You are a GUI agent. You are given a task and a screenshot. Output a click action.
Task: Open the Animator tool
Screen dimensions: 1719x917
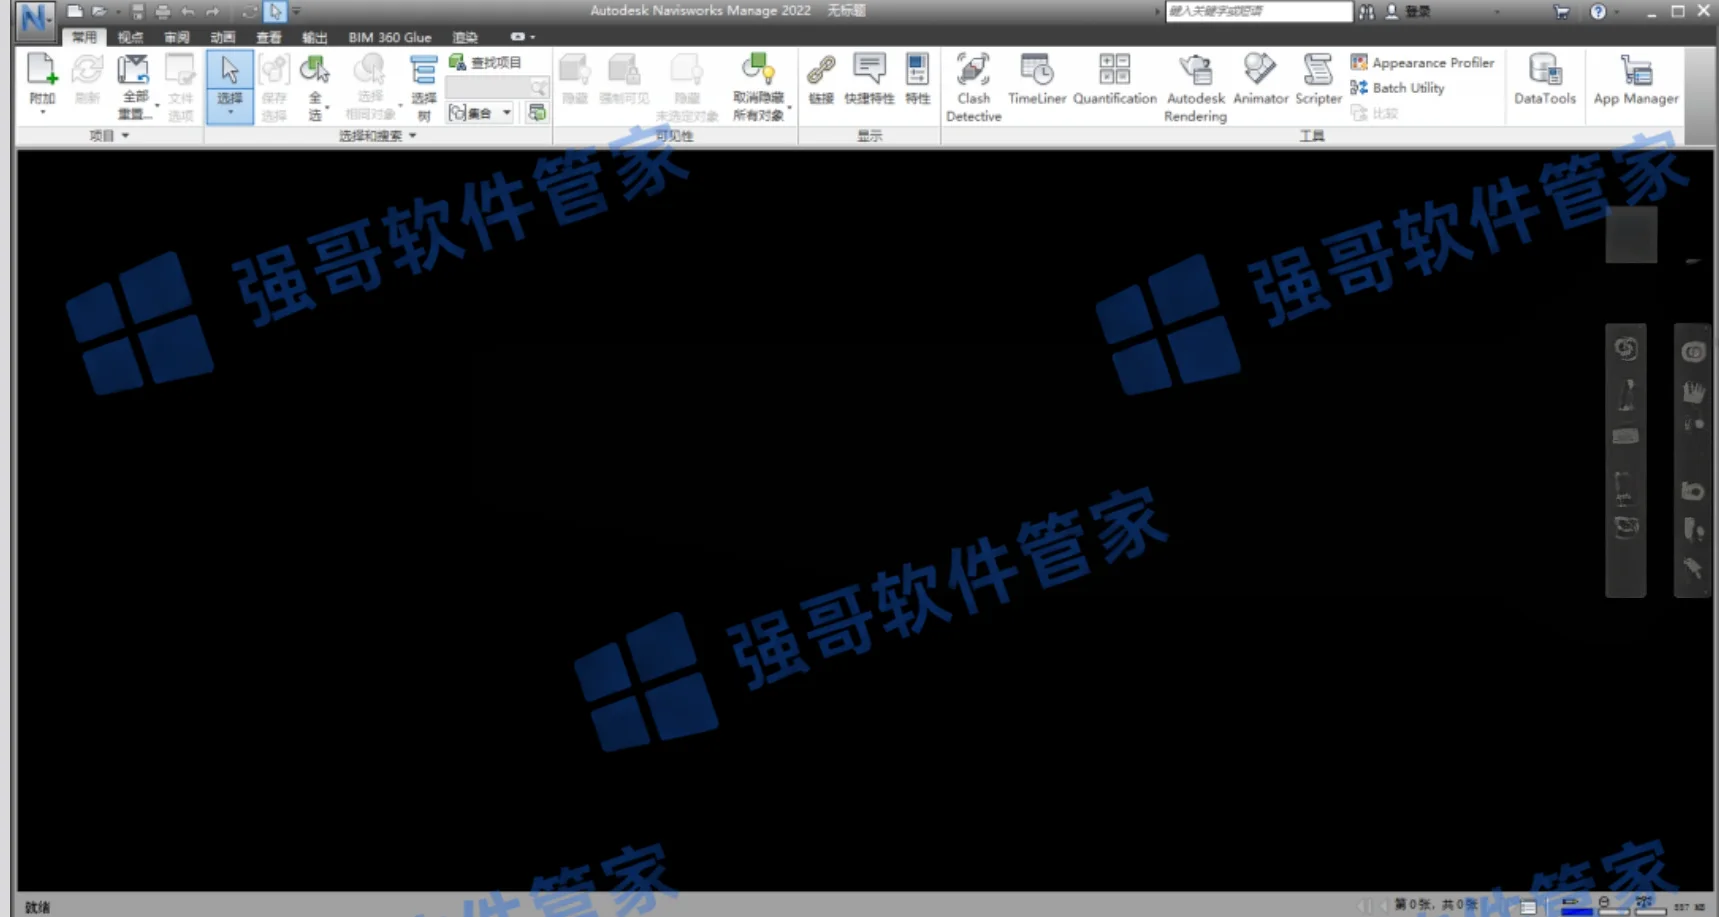[x=1260, y=79]
